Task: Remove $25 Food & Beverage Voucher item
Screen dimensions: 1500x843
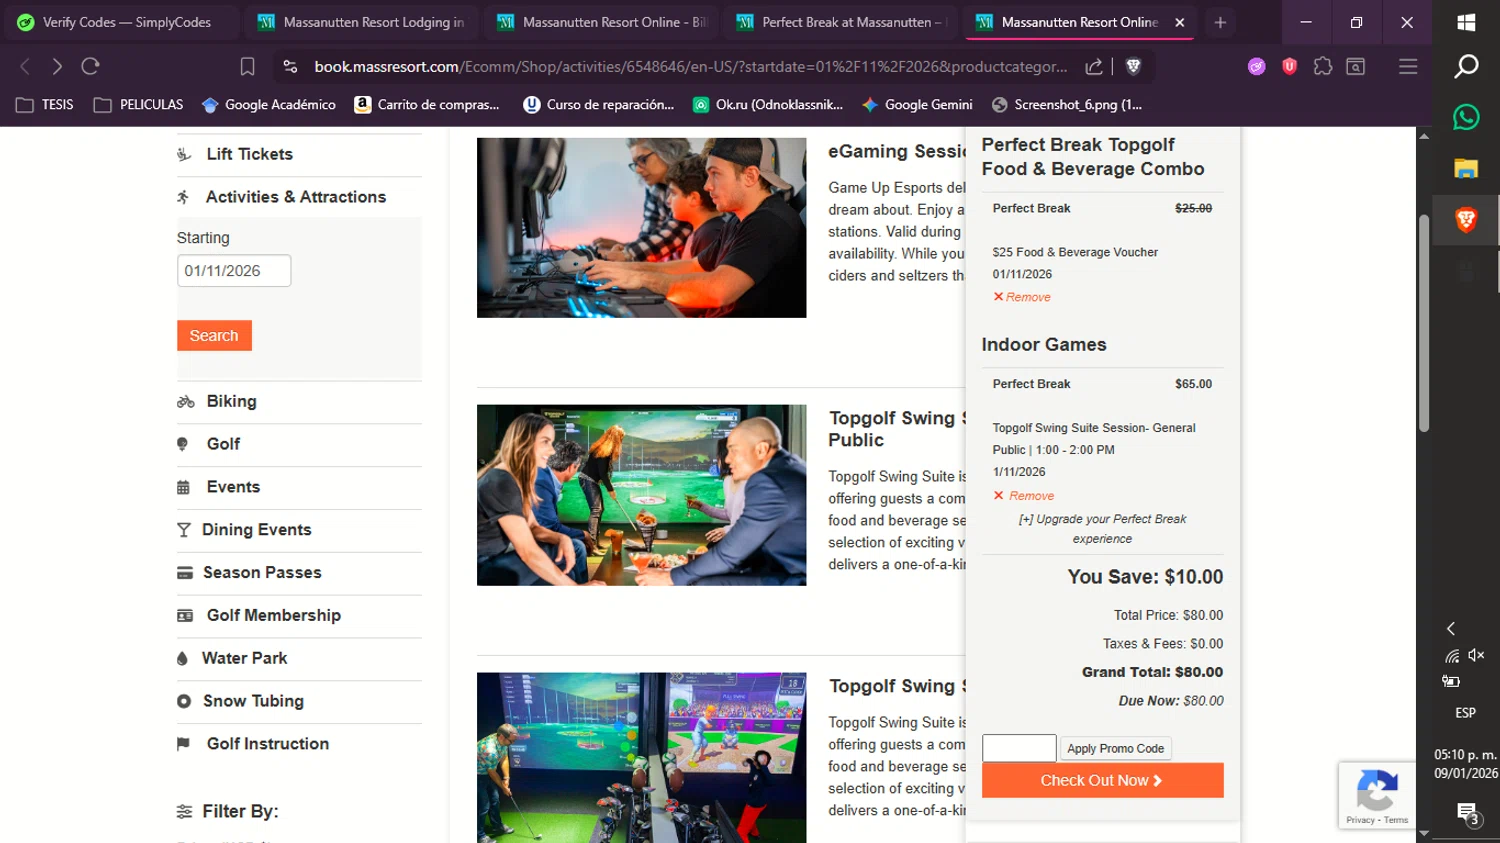Action: (1022, 297)
